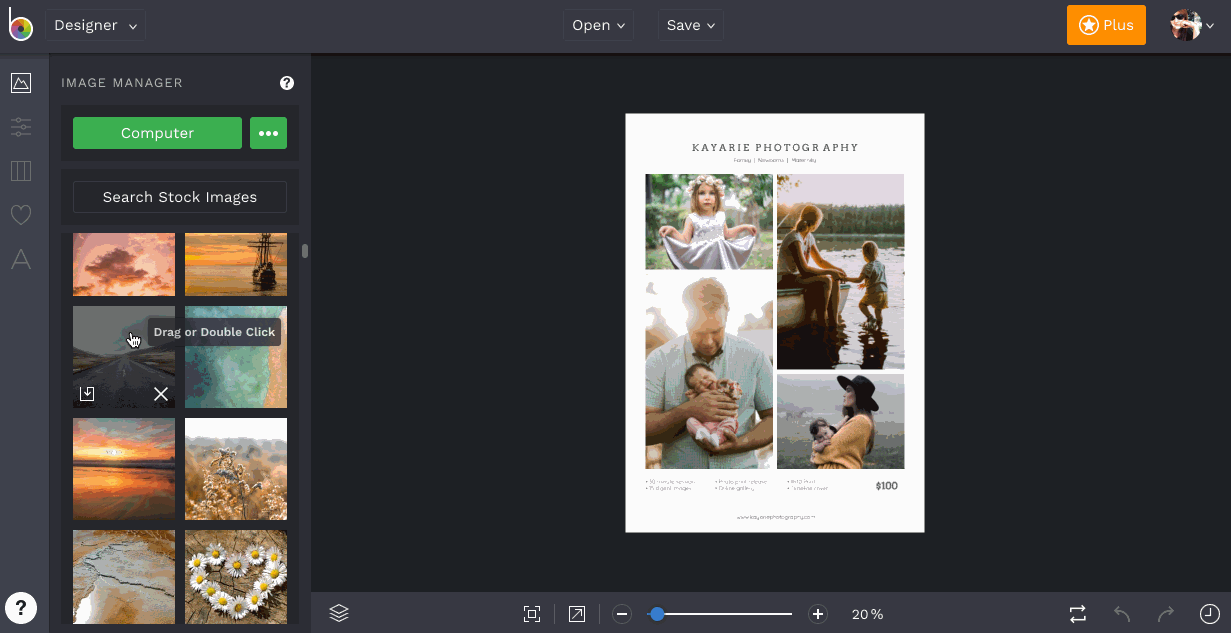Select the pink clouds thumbnail
The height and width of the screenshot is (633, 1231).
click(x=124, y=264)
